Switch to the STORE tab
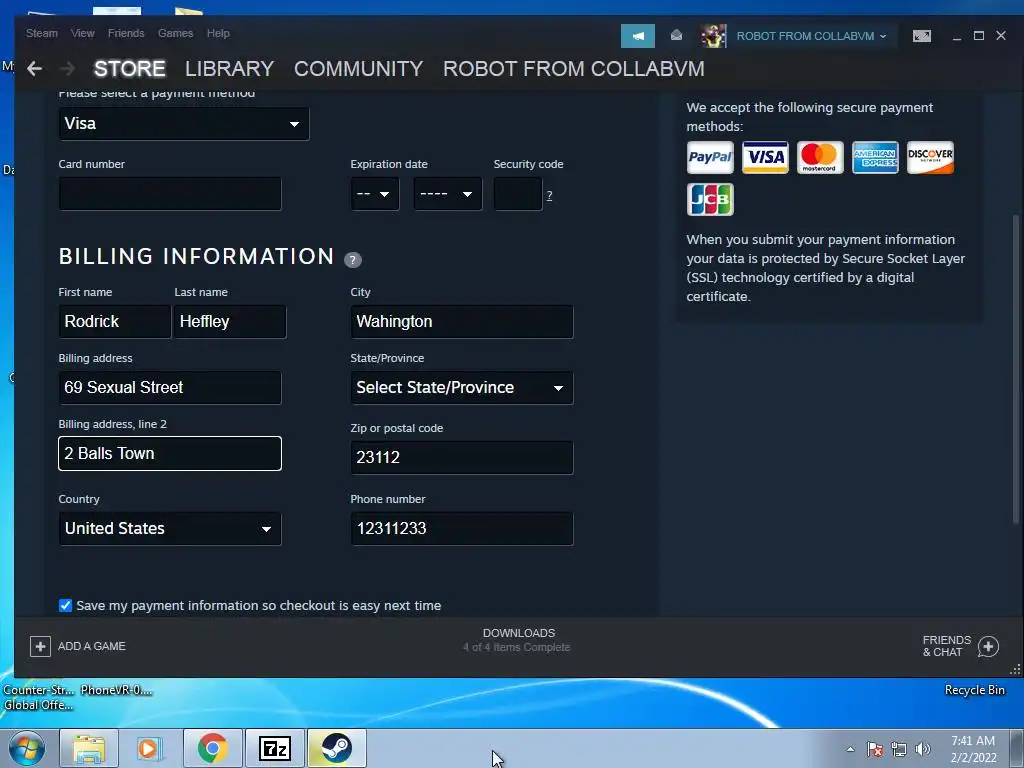Image resolution: width=1024 pixels, height=768 pixels. pyautogui.click(x=129, y=69)
